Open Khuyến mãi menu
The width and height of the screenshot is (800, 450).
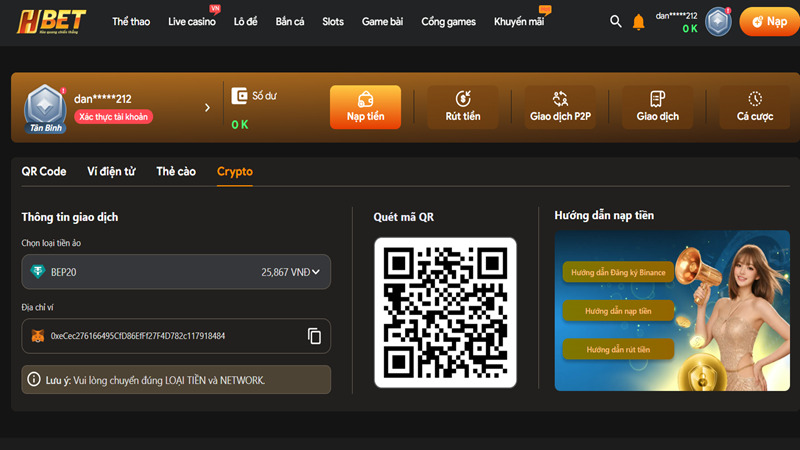click(x=519, y=21)
